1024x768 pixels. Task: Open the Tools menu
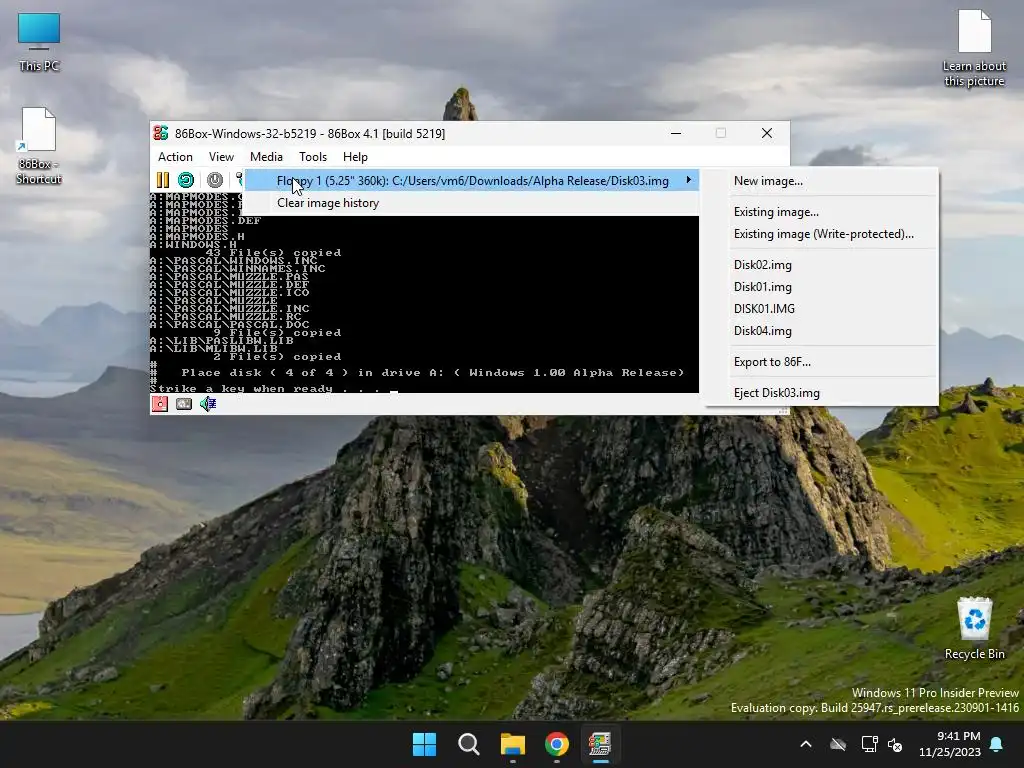point(313,157)
